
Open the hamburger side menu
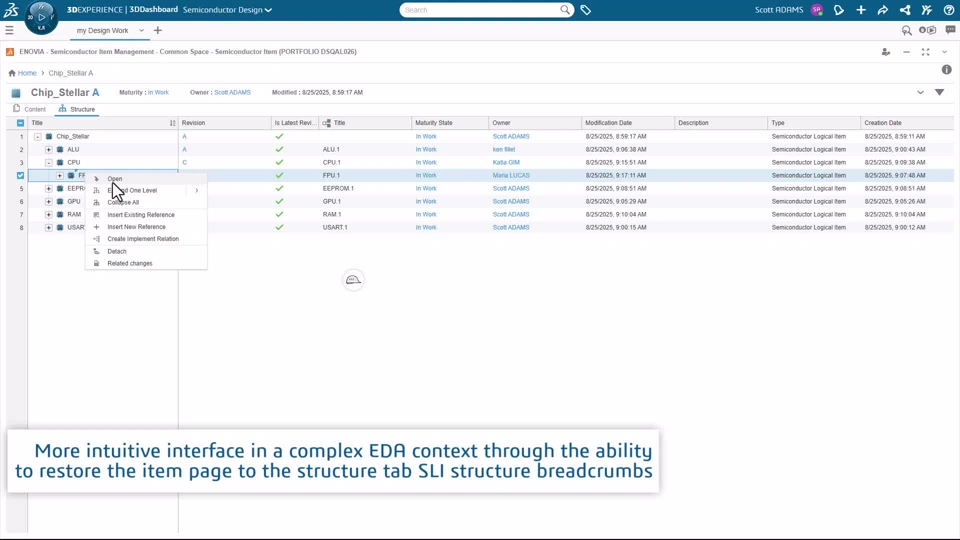(9, 30)
